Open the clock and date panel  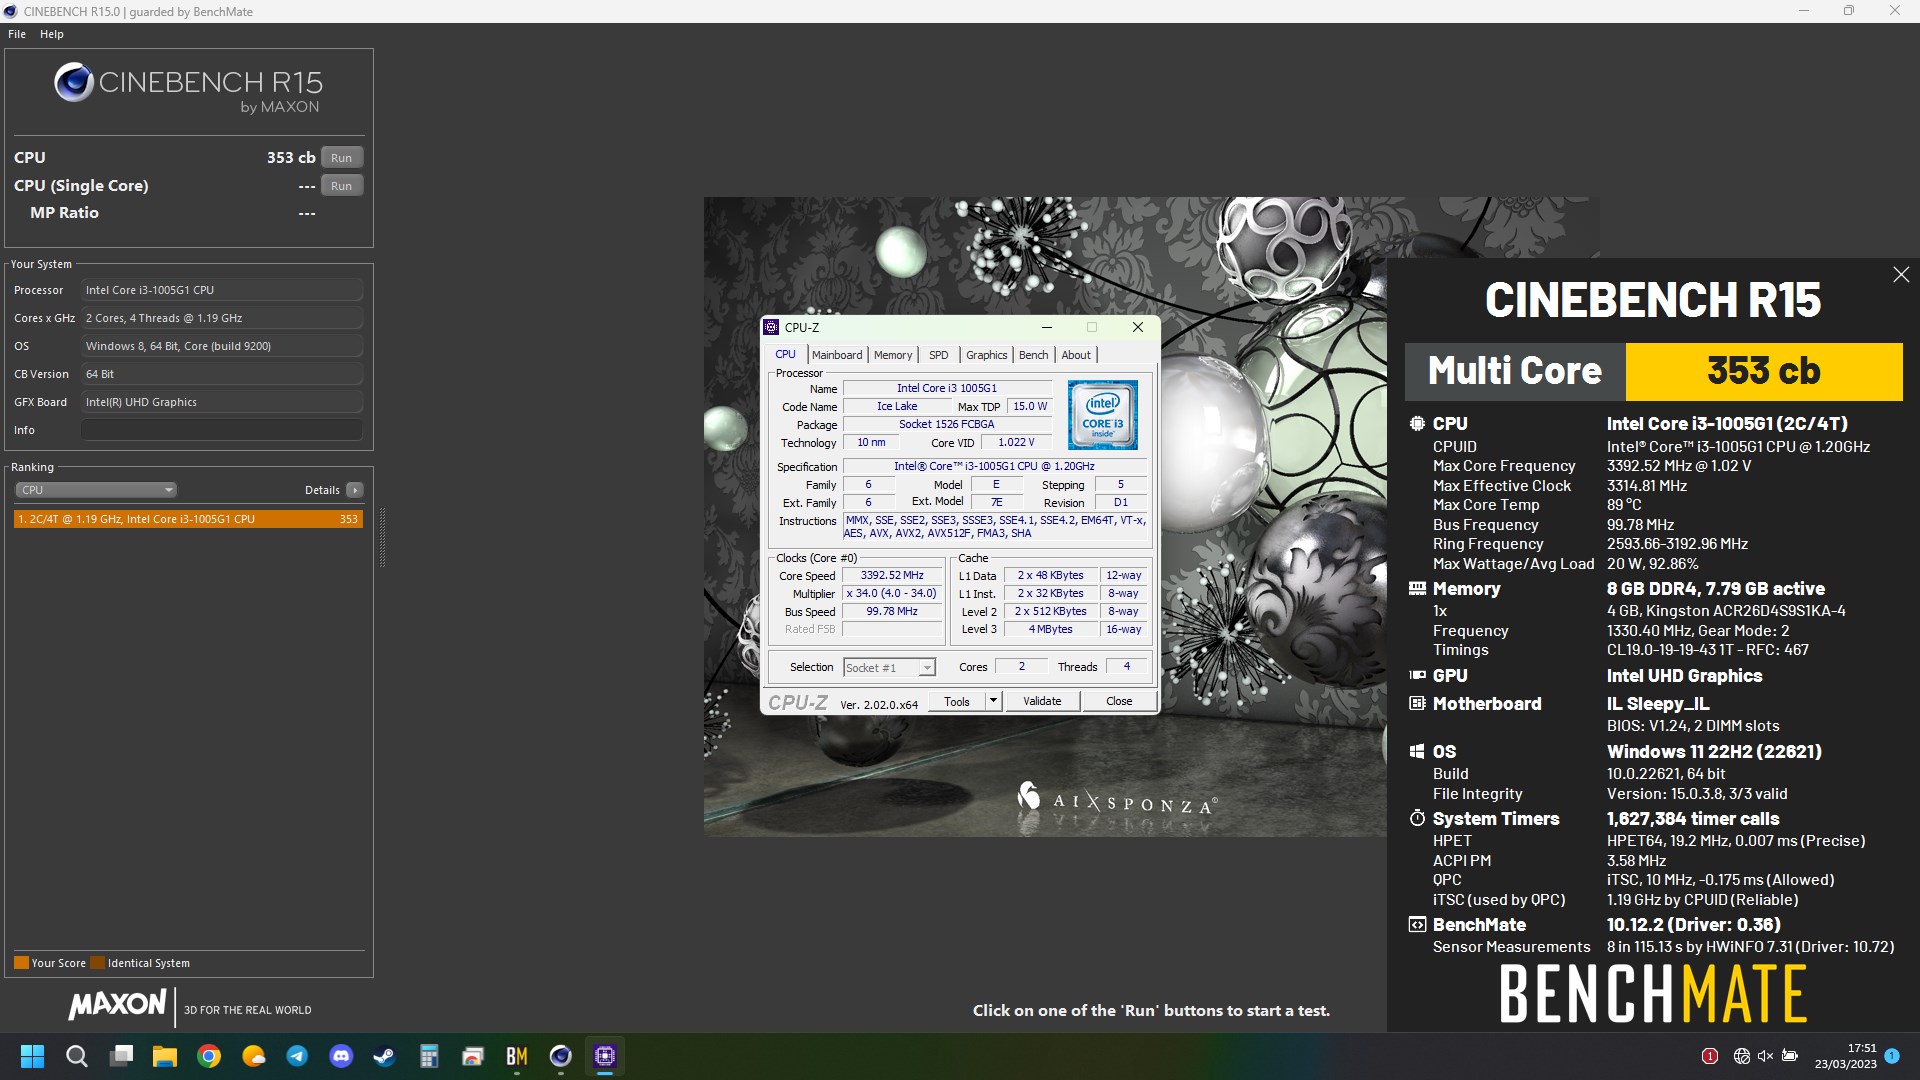tap(1846, 1056)
